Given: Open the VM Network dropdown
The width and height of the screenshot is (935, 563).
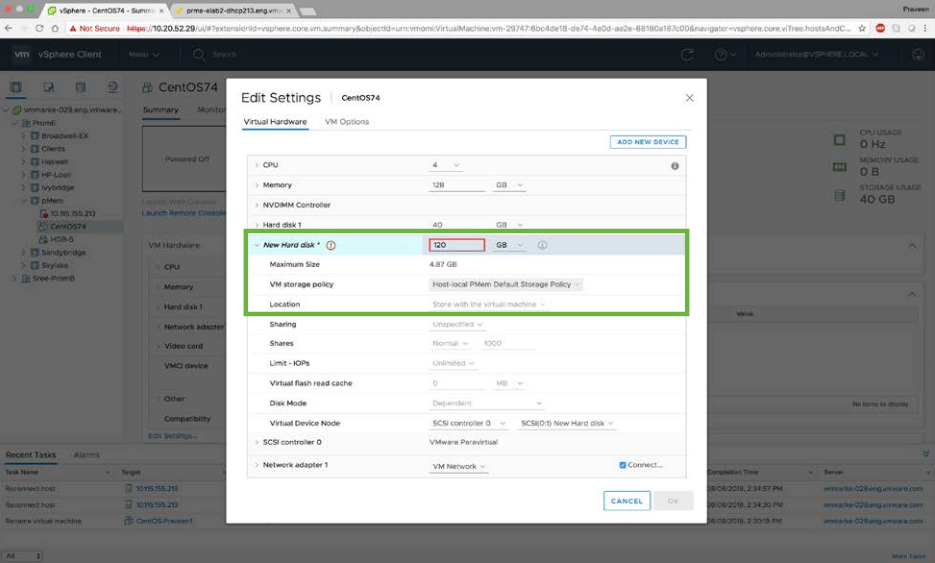Looking at the screenshot, I should click(x=458, y=466).
